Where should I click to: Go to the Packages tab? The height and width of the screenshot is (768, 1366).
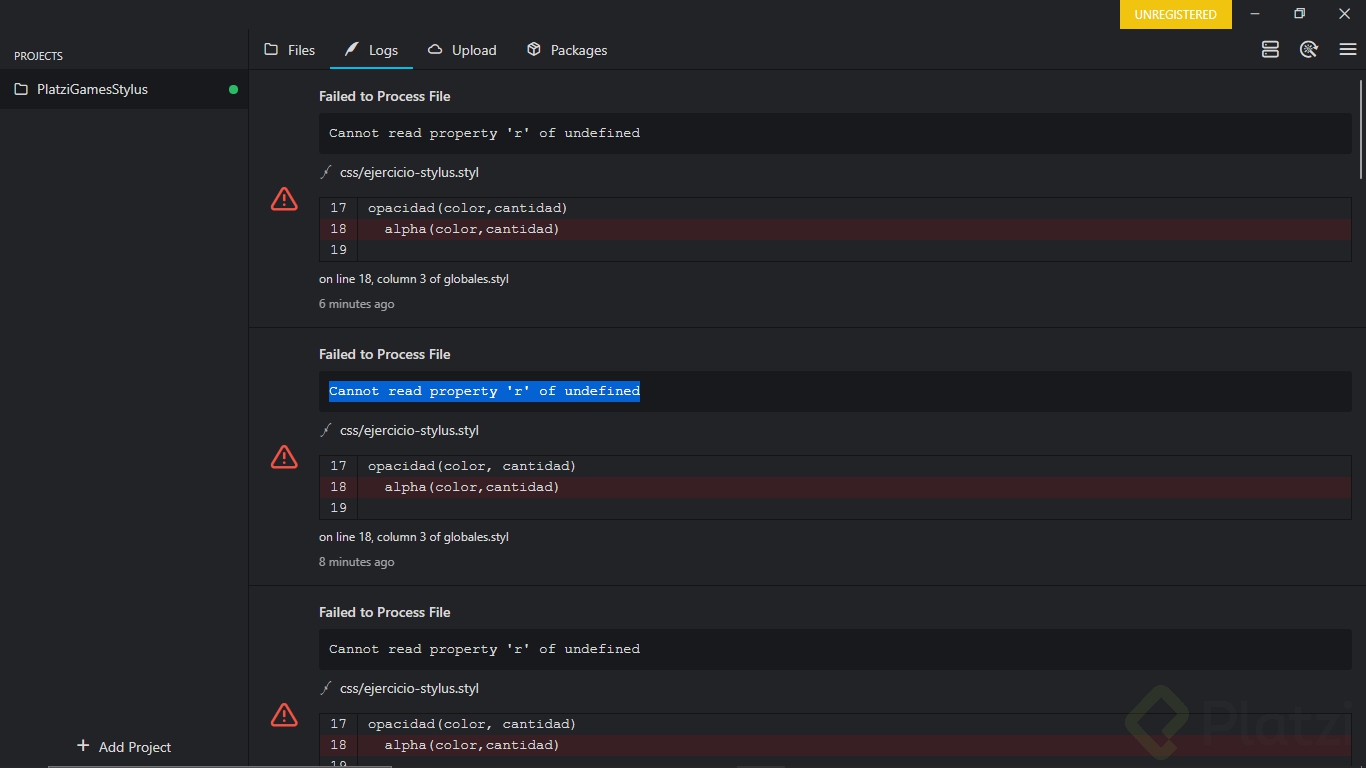pos(567,50)
